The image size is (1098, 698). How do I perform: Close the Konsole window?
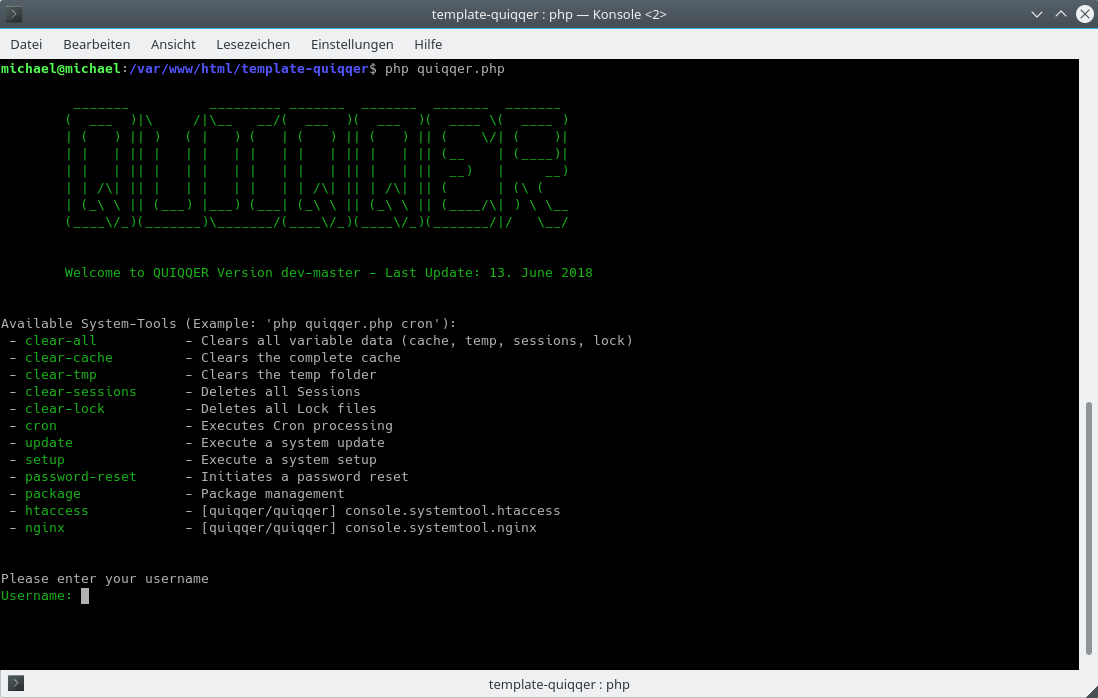point(1083,14)
